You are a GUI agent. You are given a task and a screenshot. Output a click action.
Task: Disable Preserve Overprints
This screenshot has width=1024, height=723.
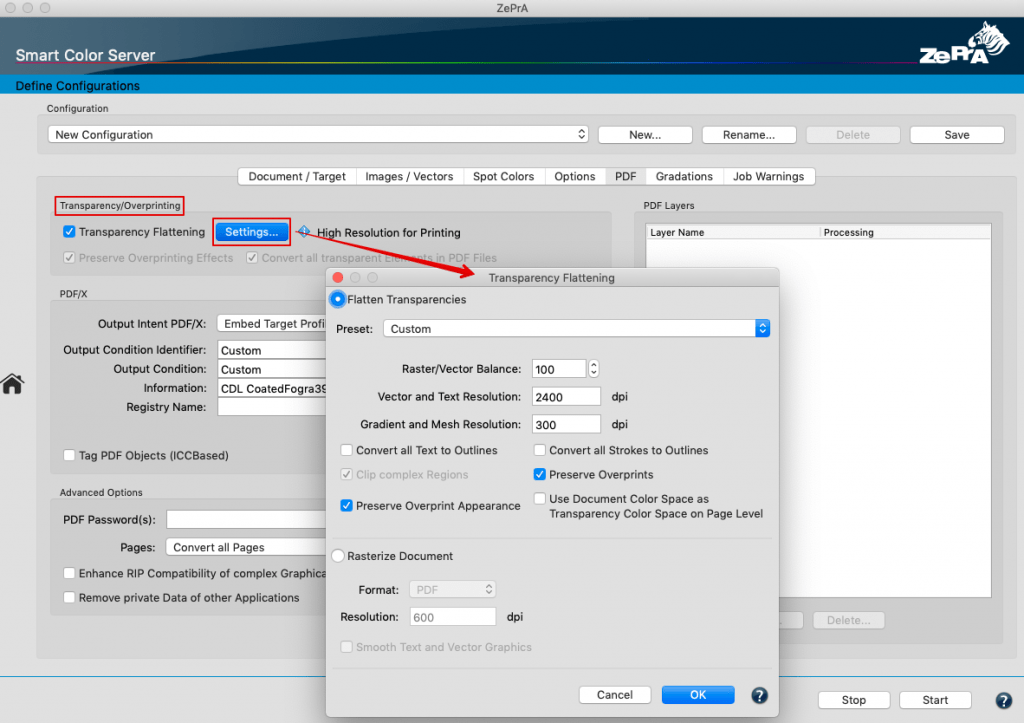(x=539, y=474)
